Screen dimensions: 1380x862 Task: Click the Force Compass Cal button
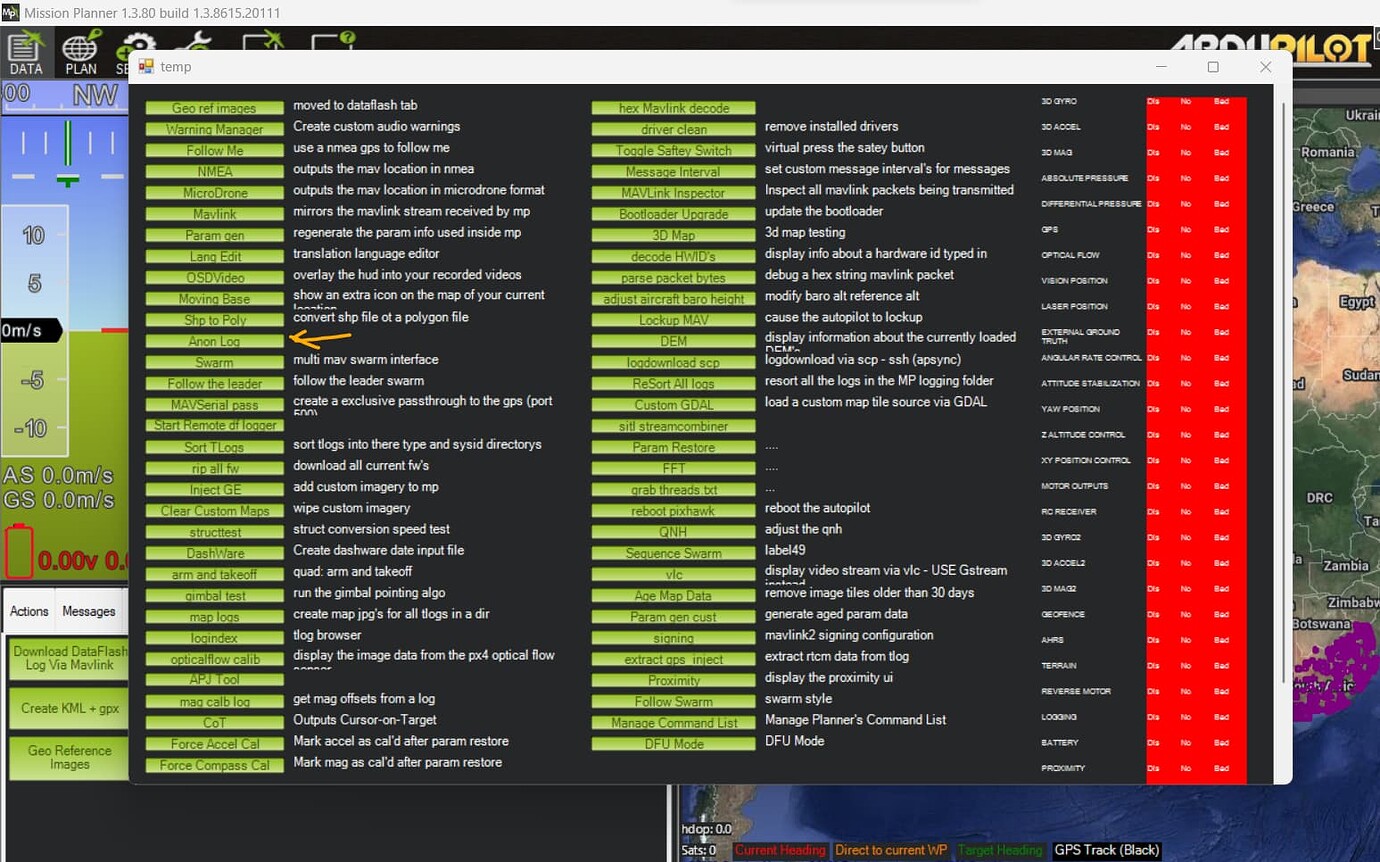coord(214,766)
